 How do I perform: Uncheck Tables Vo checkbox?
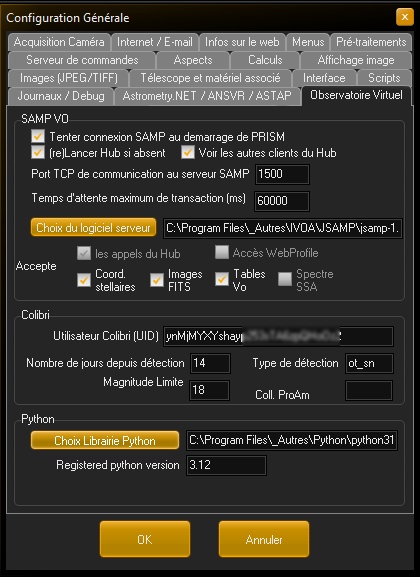click(222, 279)
